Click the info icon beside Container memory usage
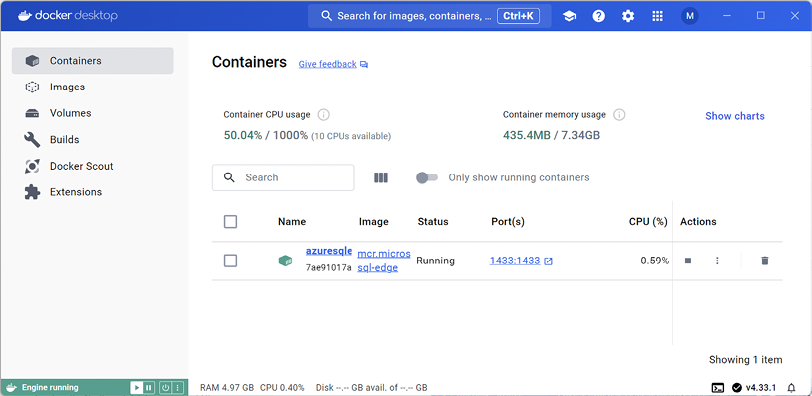Image resolution: width=812 pixels, height=396 pixels. [x=619, y=114]
